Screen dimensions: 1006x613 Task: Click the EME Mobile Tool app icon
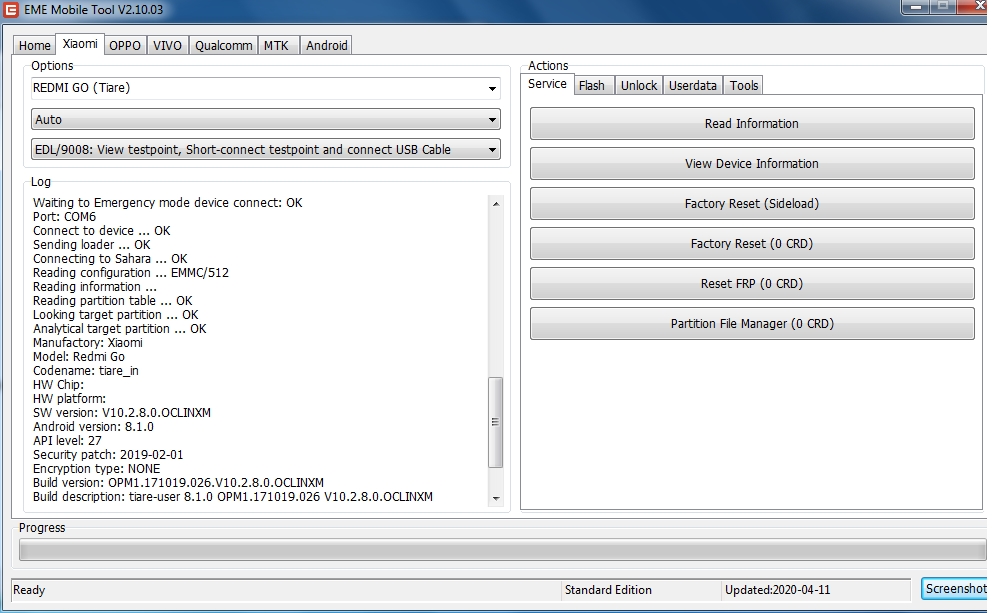click(x=10, y=10)
